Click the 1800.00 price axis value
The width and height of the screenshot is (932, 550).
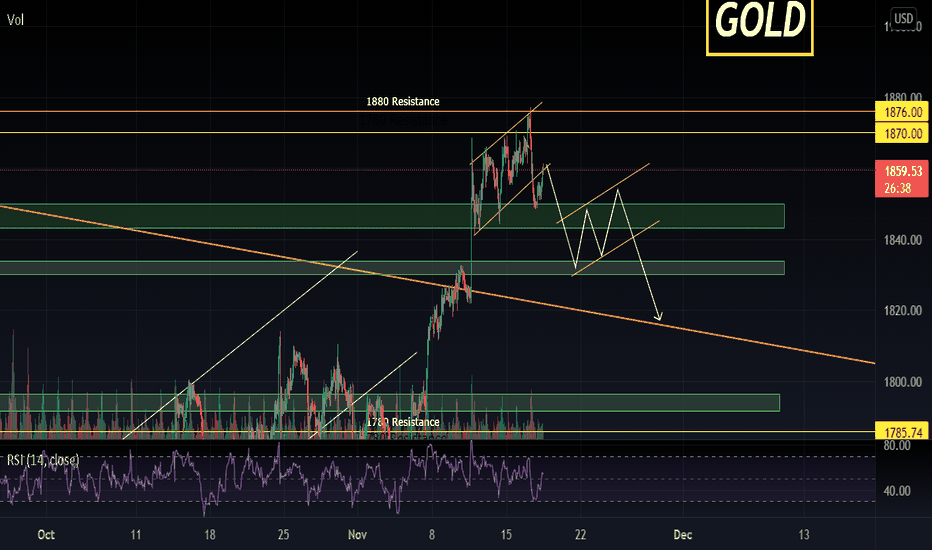tap(902, 382)
